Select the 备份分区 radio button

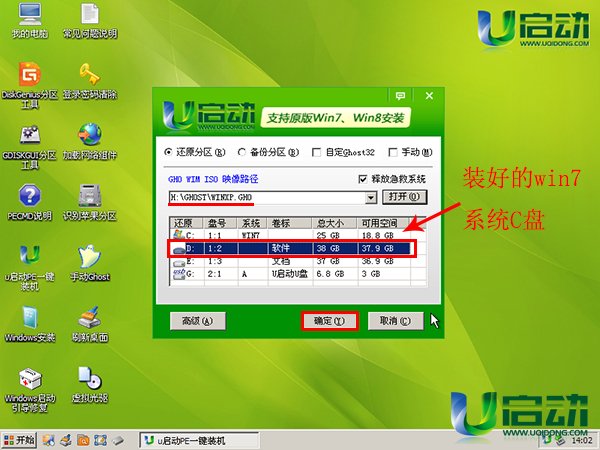click(242, 153)
